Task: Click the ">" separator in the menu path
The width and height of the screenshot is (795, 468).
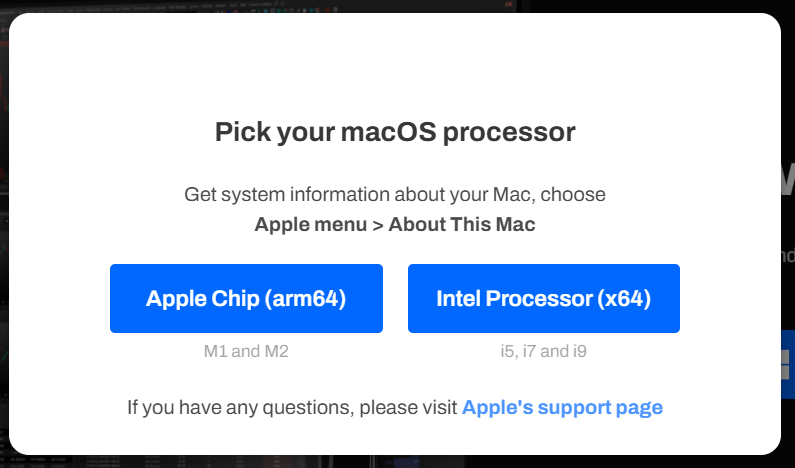Action: 377,224
